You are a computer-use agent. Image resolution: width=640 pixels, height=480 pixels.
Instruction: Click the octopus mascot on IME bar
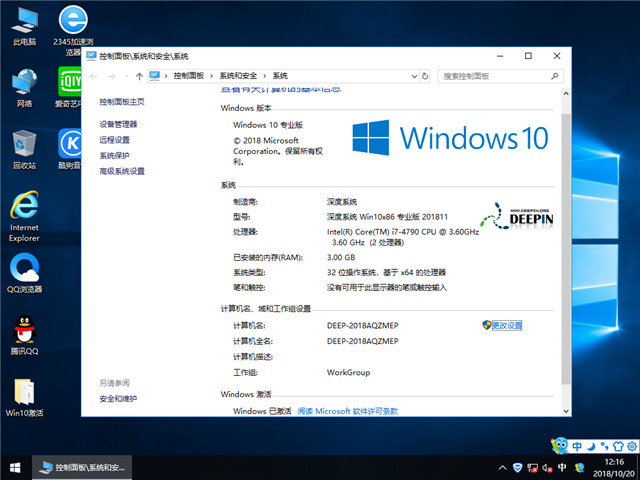coord(560,445)
